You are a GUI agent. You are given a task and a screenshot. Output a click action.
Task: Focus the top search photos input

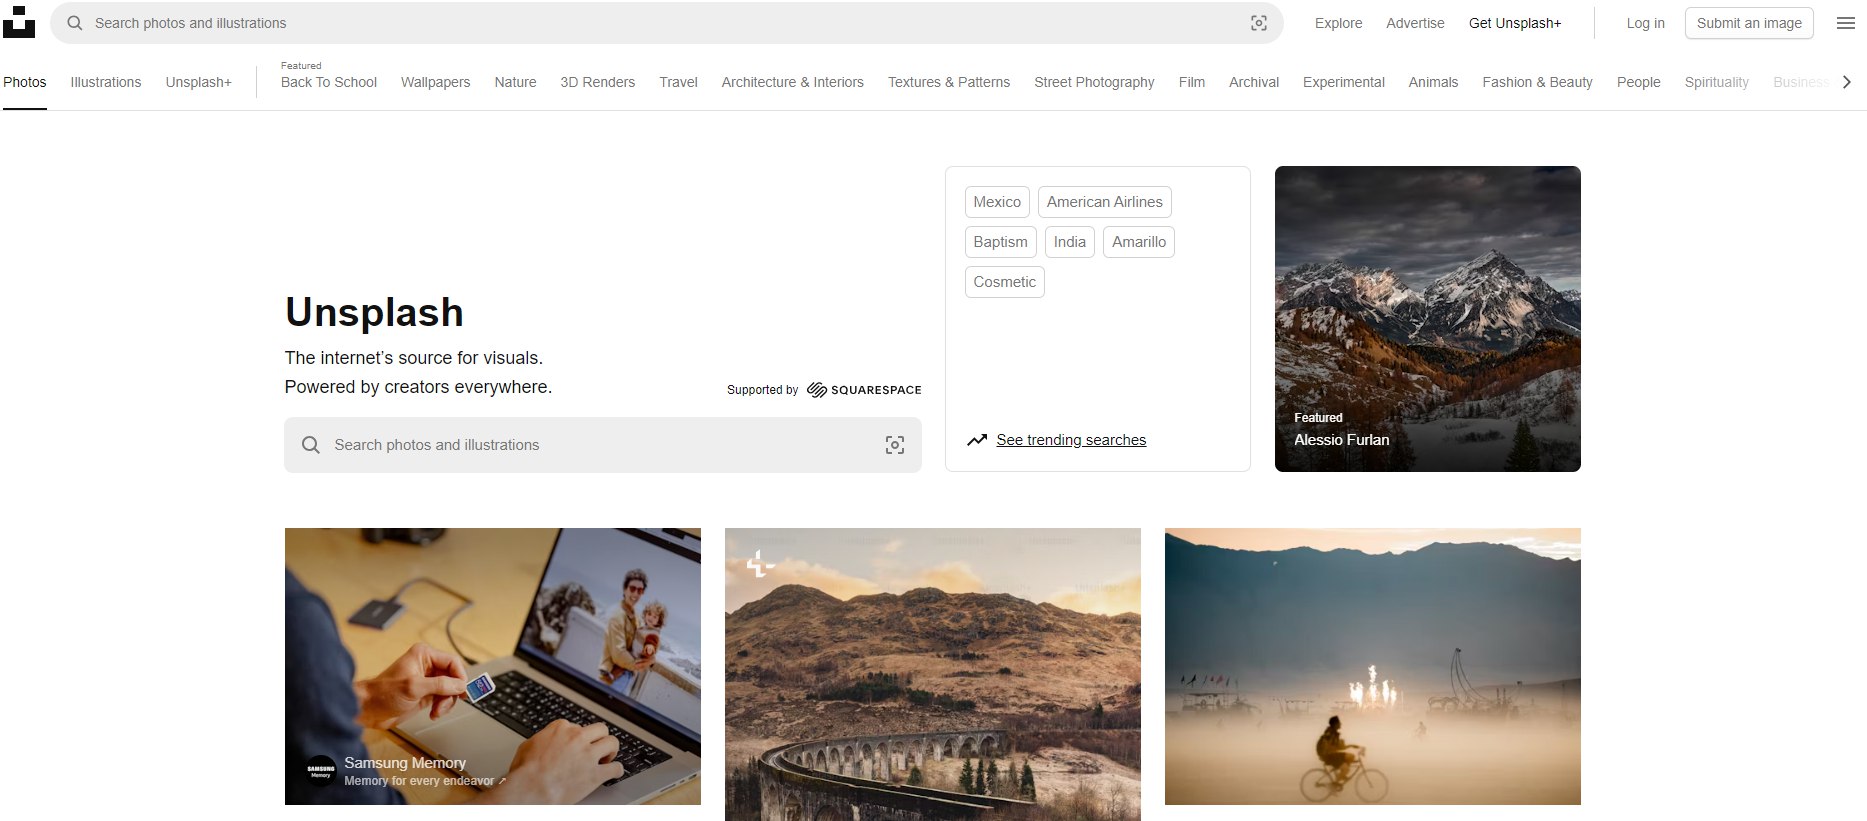tap(666, 23)
